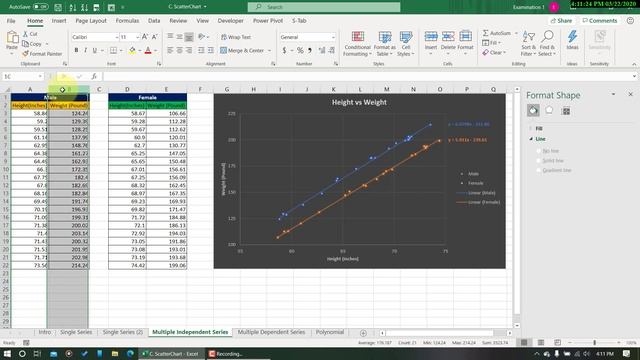Click the Borders icon
Screen dimensions: 640x360
pos(113,50)
